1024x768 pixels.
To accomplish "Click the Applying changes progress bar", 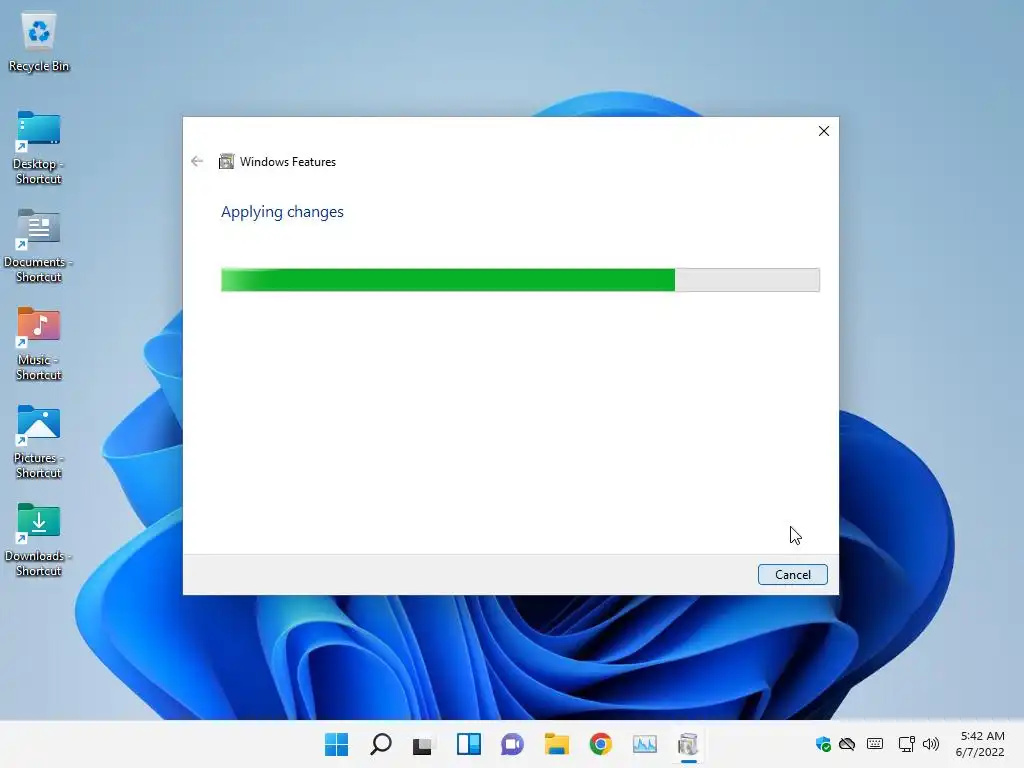I will click(x=520, y=280).
